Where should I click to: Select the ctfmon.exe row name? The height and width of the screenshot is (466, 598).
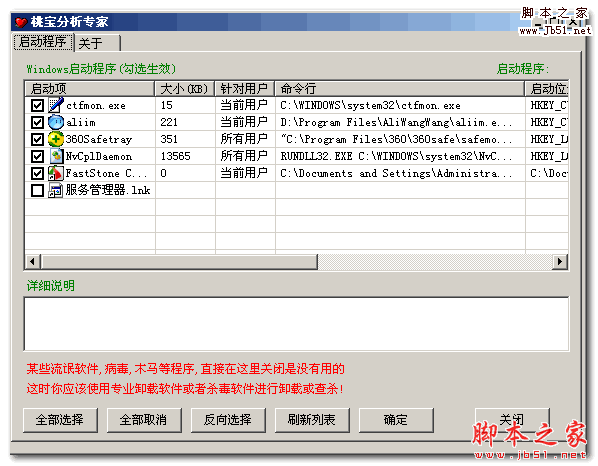pos(96,105)
